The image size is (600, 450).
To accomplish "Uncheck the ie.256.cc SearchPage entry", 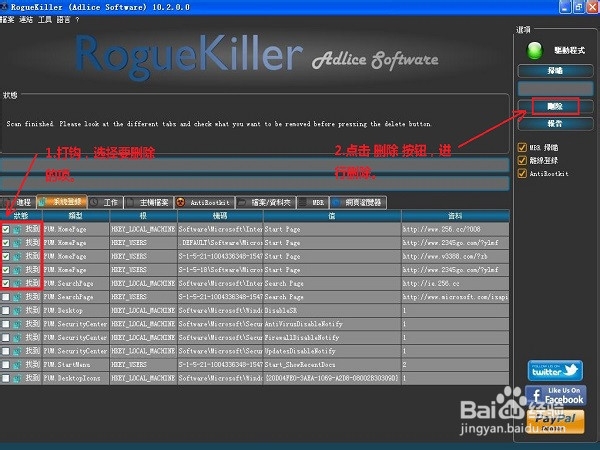I will coord(6,284).
